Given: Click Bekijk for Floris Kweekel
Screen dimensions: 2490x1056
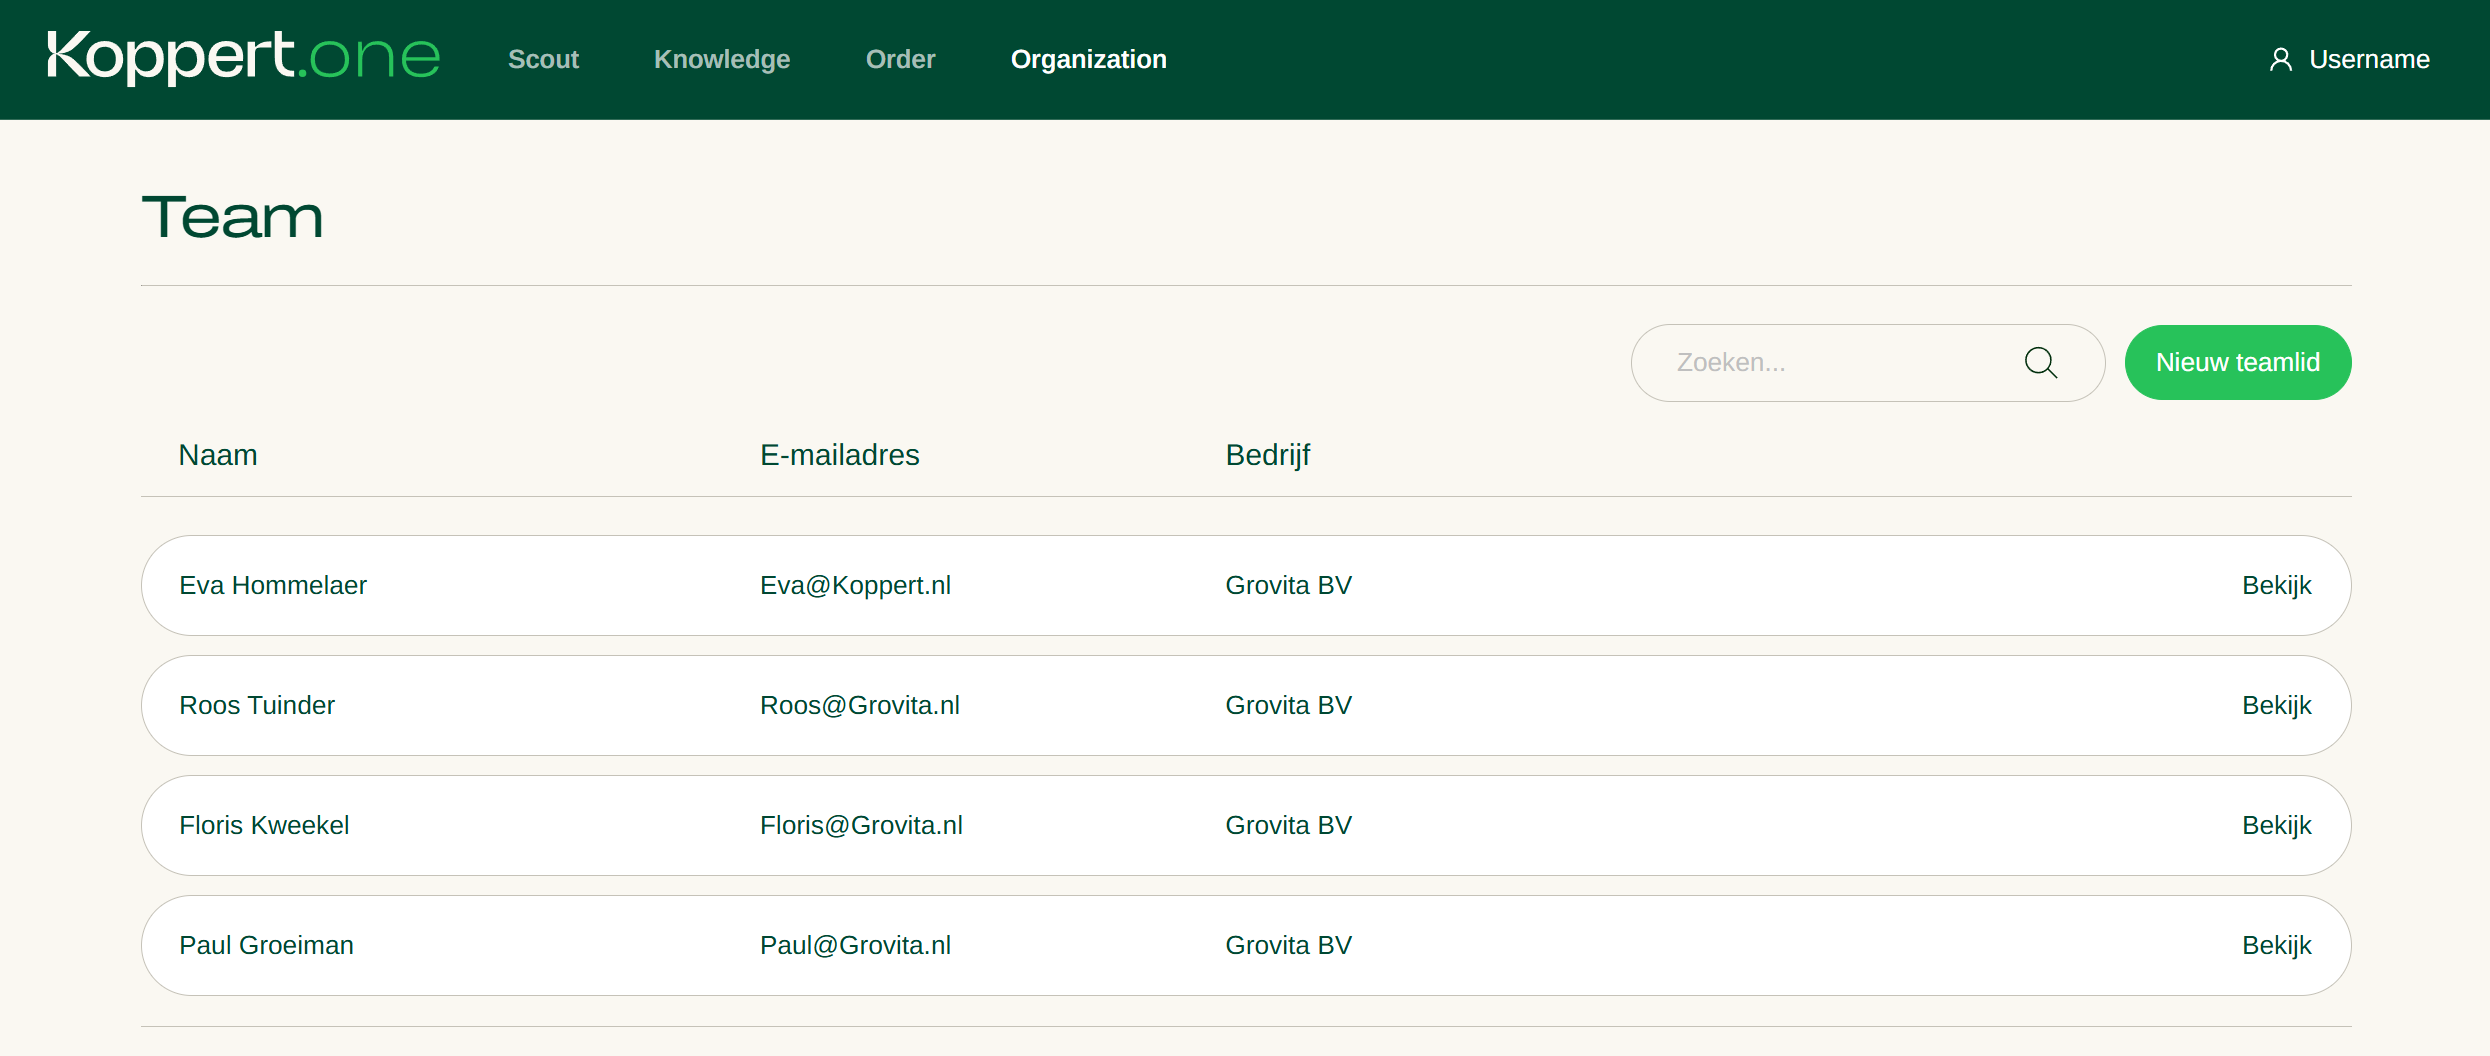Looking at the screenshot, I should 2276,825.
